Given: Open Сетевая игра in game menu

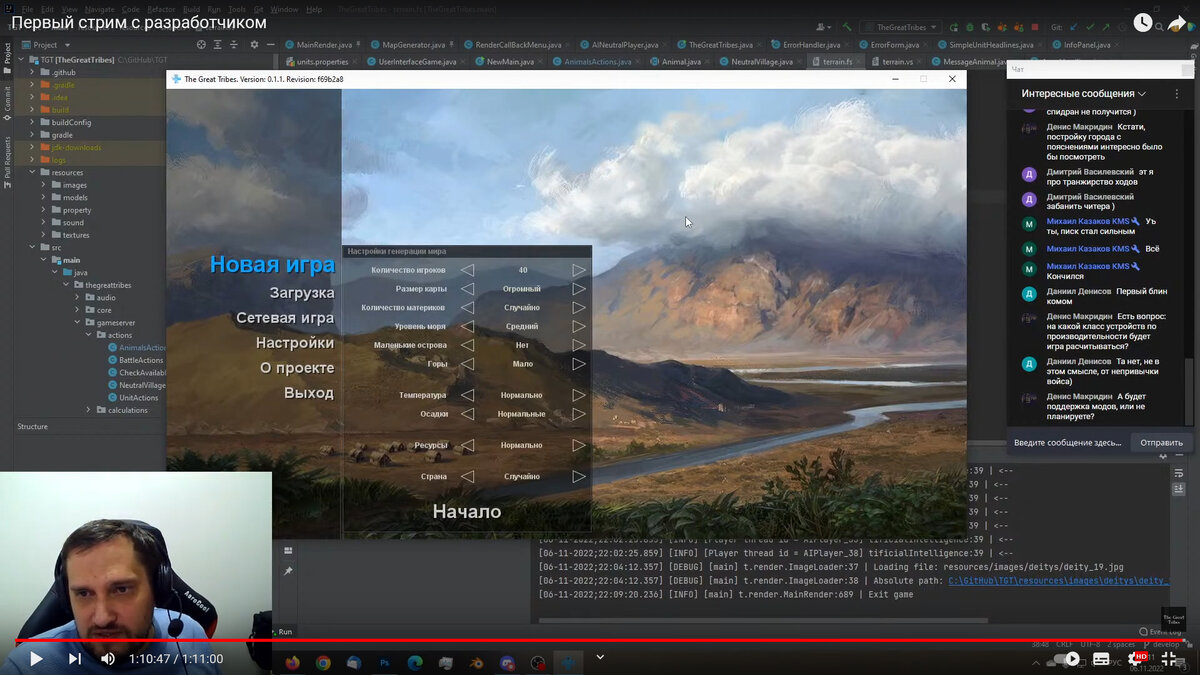Looking at the screenshot, I should [x=285, y=318].
